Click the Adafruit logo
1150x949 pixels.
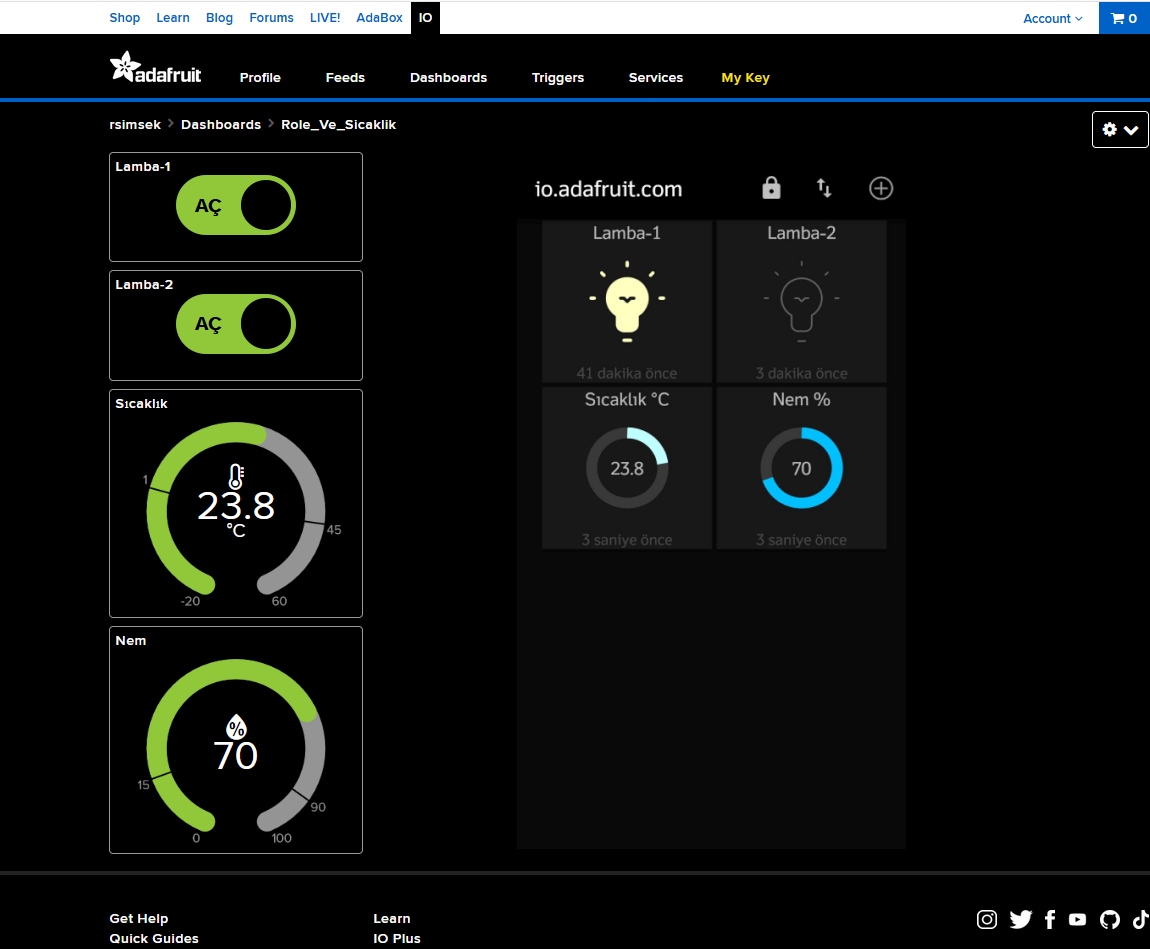point(155,67)
